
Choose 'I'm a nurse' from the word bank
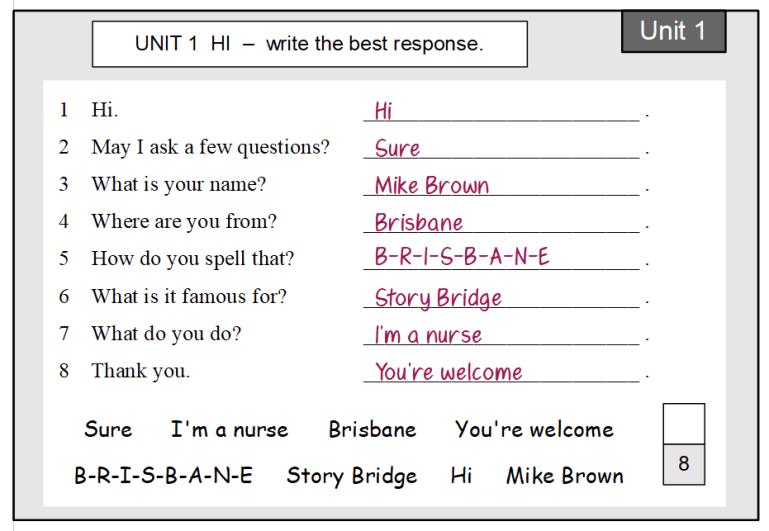(229, 430)
